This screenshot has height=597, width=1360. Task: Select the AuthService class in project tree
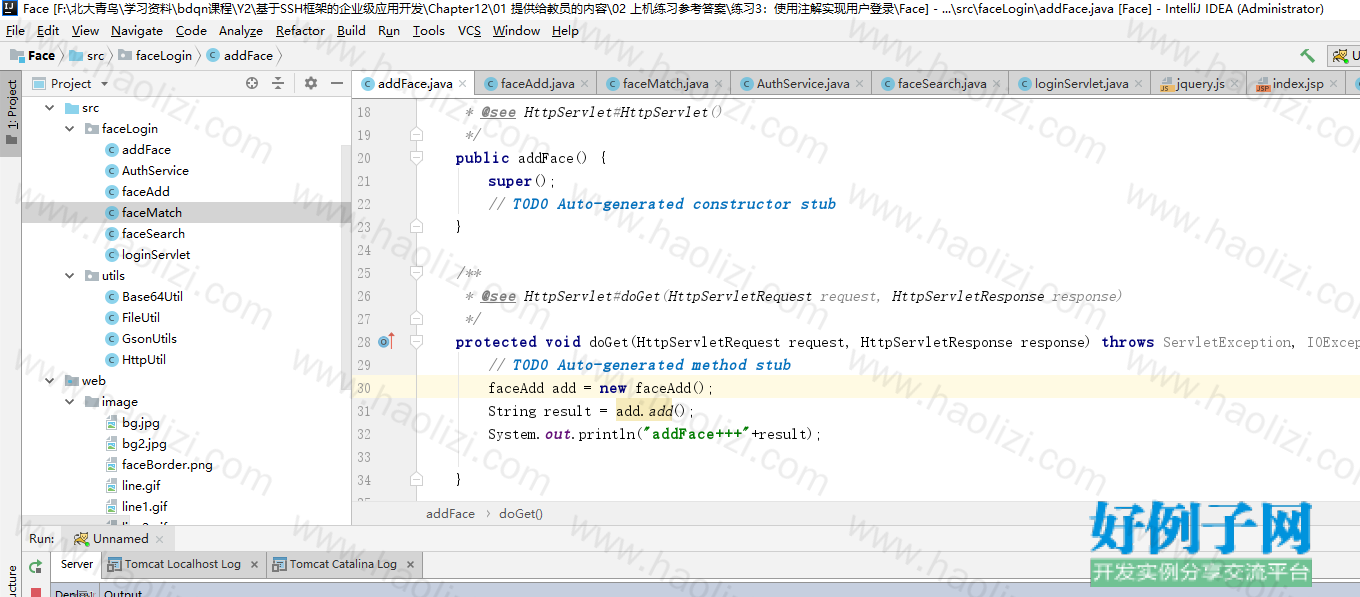point(155,171)
